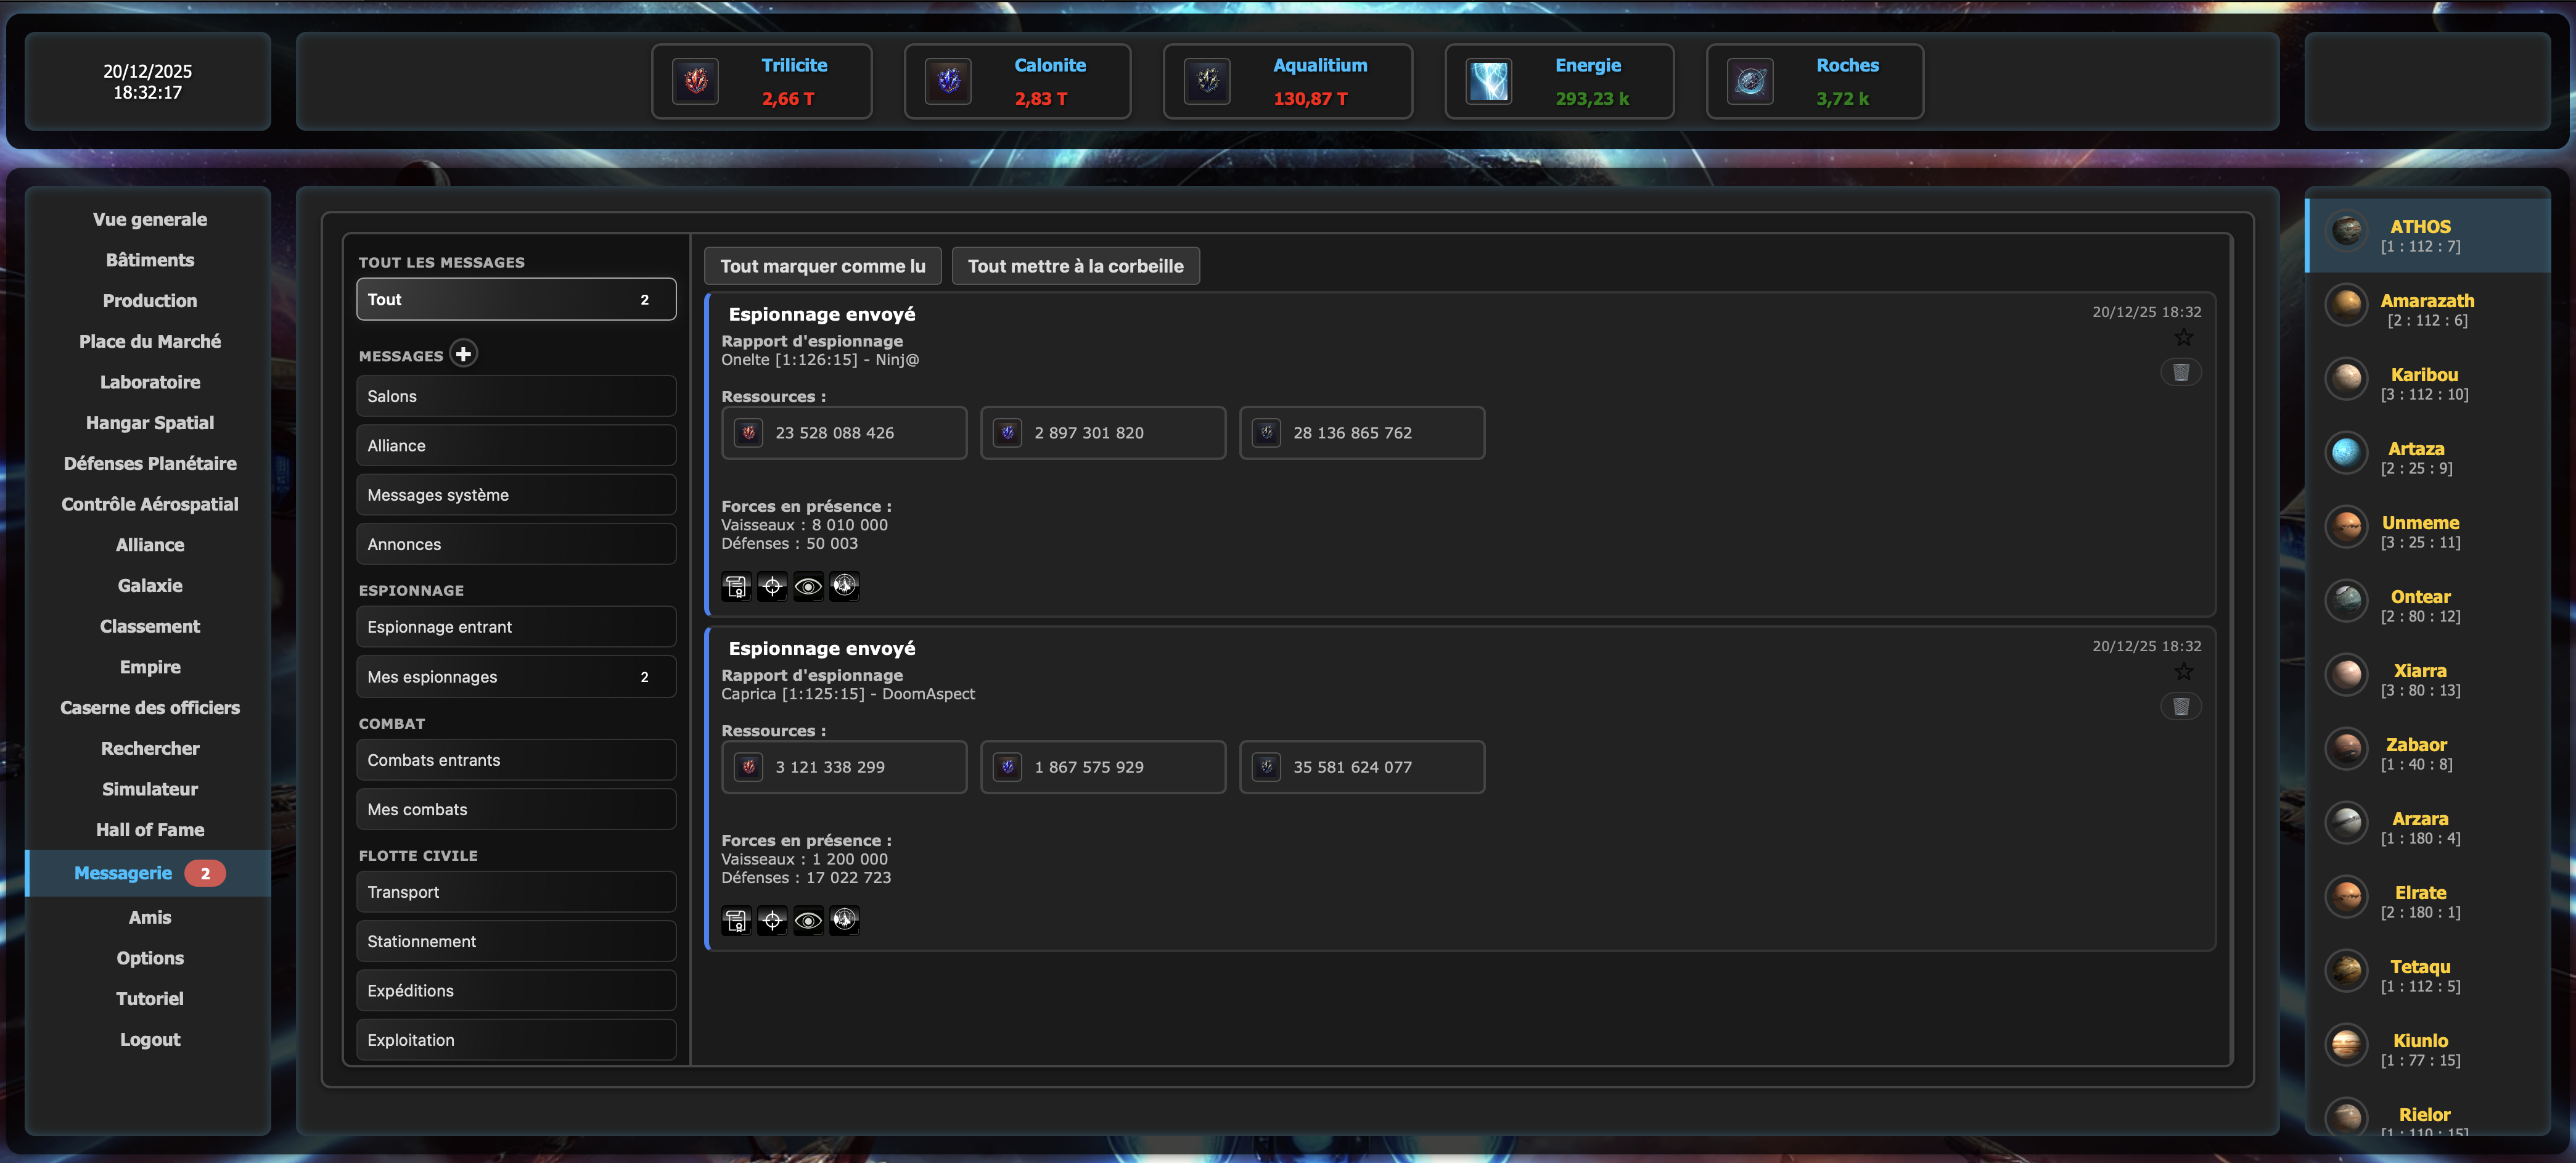This screenshot has width=2576, height=1163.
Task: Click trash icon on Caprica DoomAspect report
Action: tap(2181, 707)
